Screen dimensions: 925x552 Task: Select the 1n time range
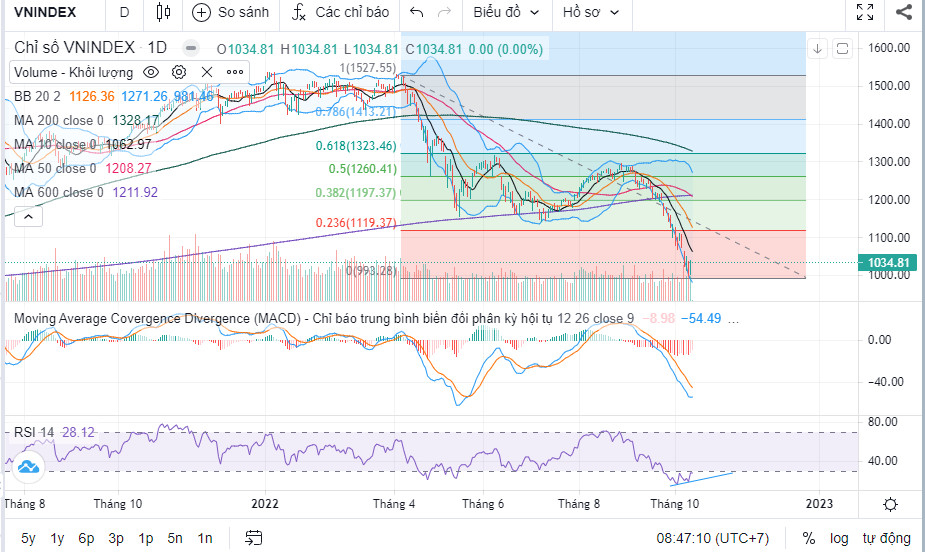205,538
